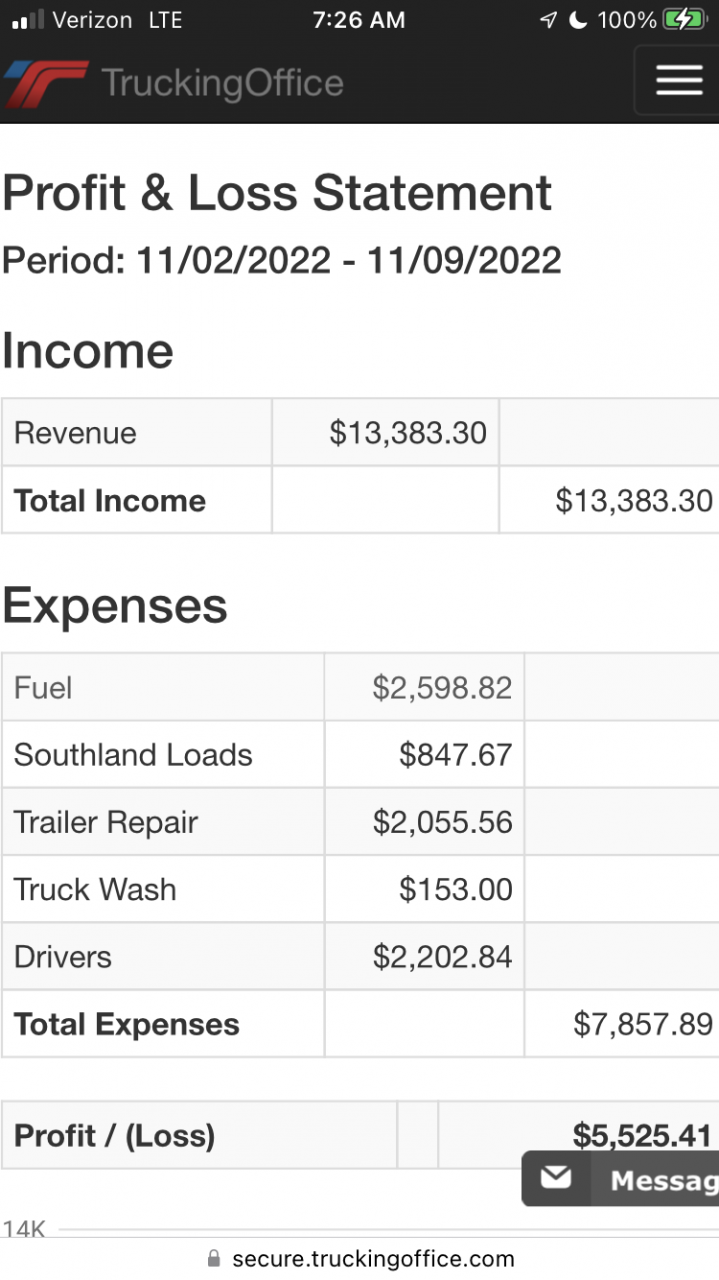Tap the Revenue amount $13,383.30
Screen dimensions: 719x1280
coord(408,433)
